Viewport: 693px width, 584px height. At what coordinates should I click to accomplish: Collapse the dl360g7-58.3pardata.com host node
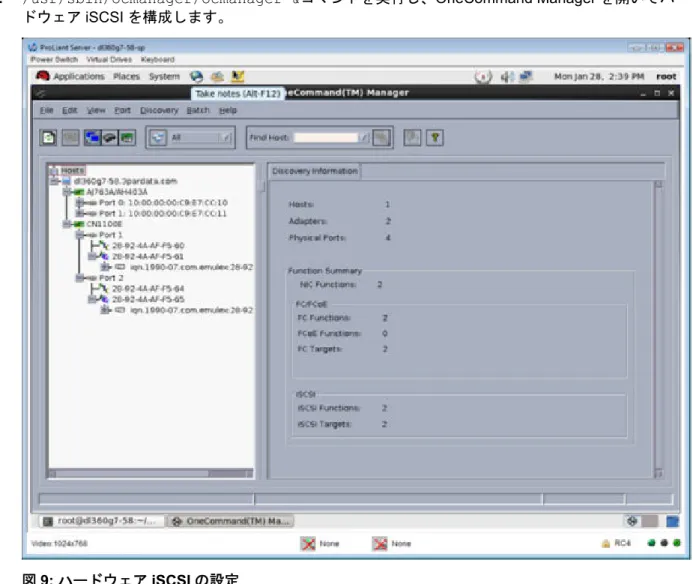[54, 181]
